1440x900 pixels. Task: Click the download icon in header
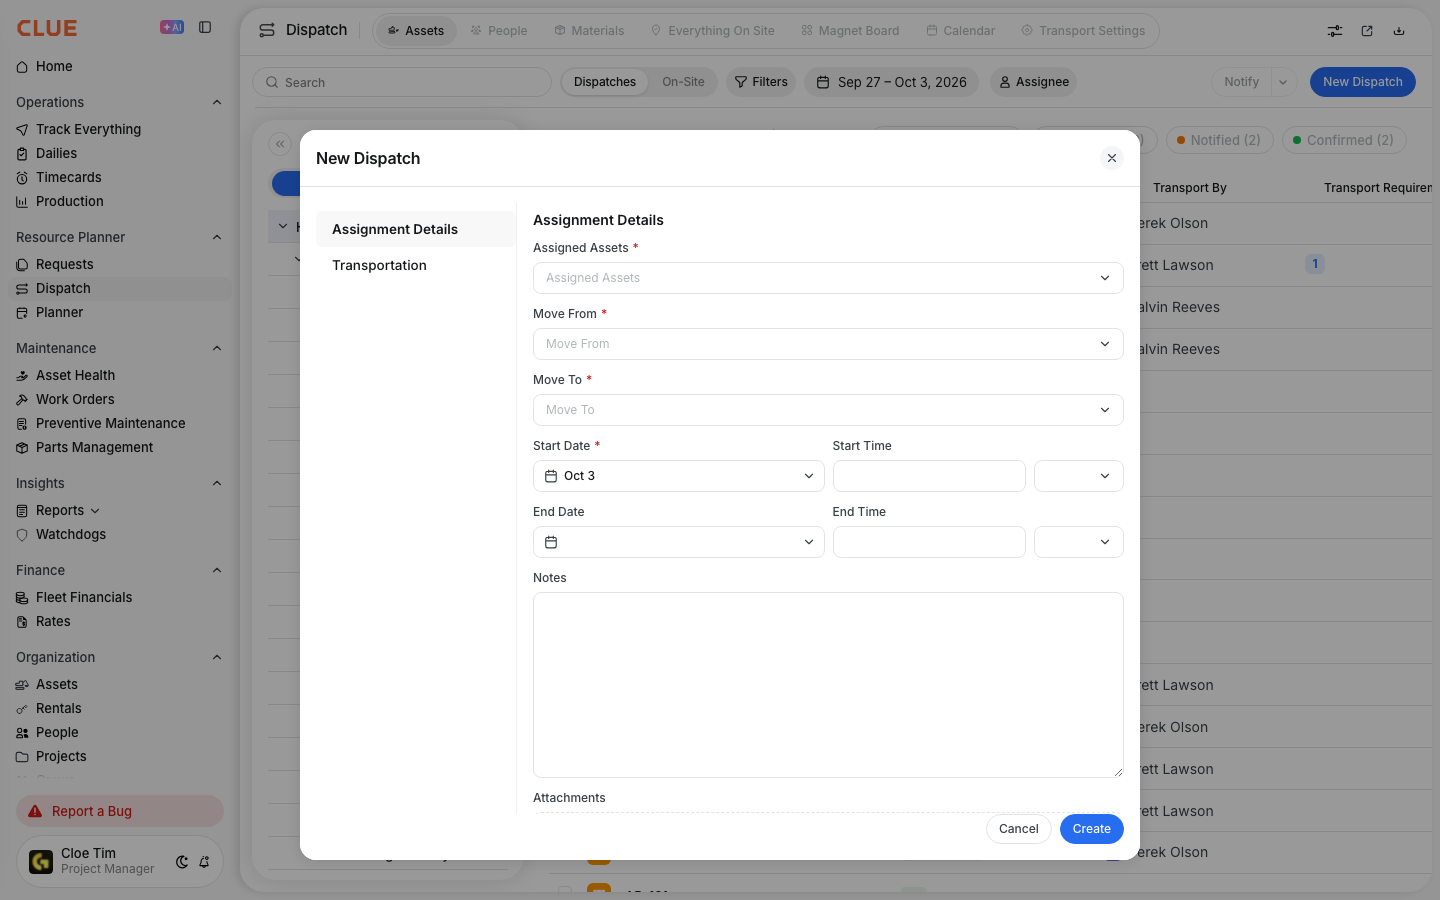(x=1399, y=31)
